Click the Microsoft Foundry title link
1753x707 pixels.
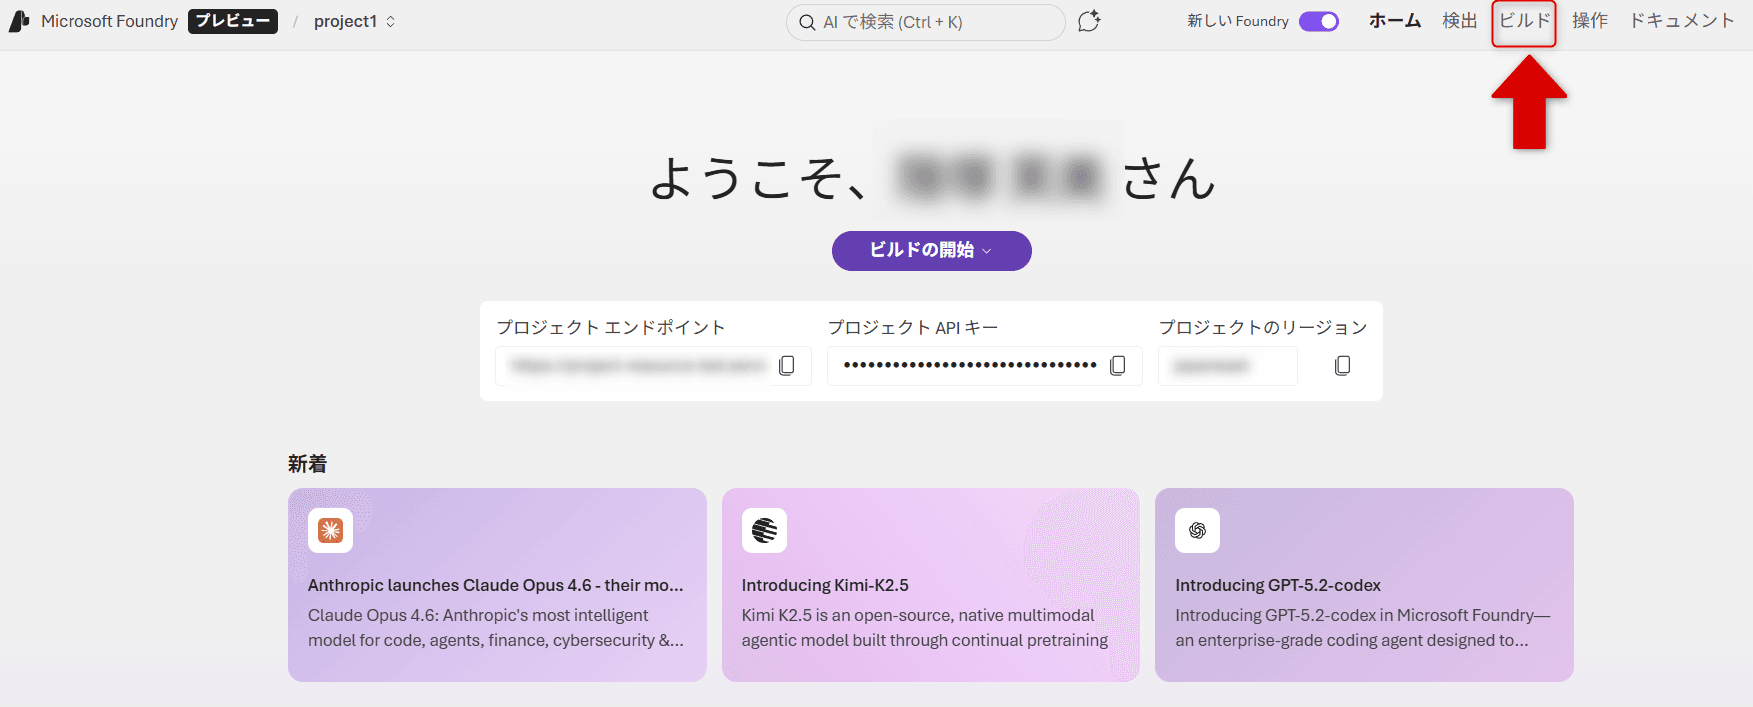pos(110,21)
